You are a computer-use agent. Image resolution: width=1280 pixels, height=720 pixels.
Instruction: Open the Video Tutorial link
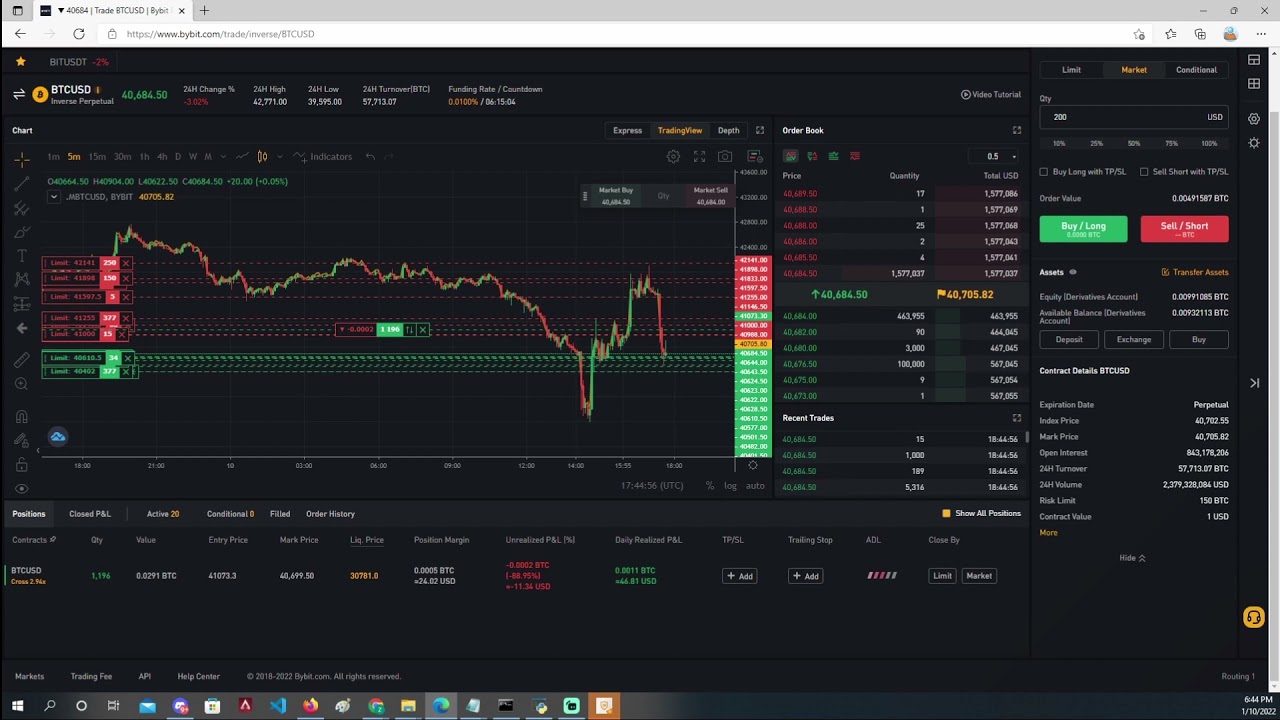click(x=991, y=95)
